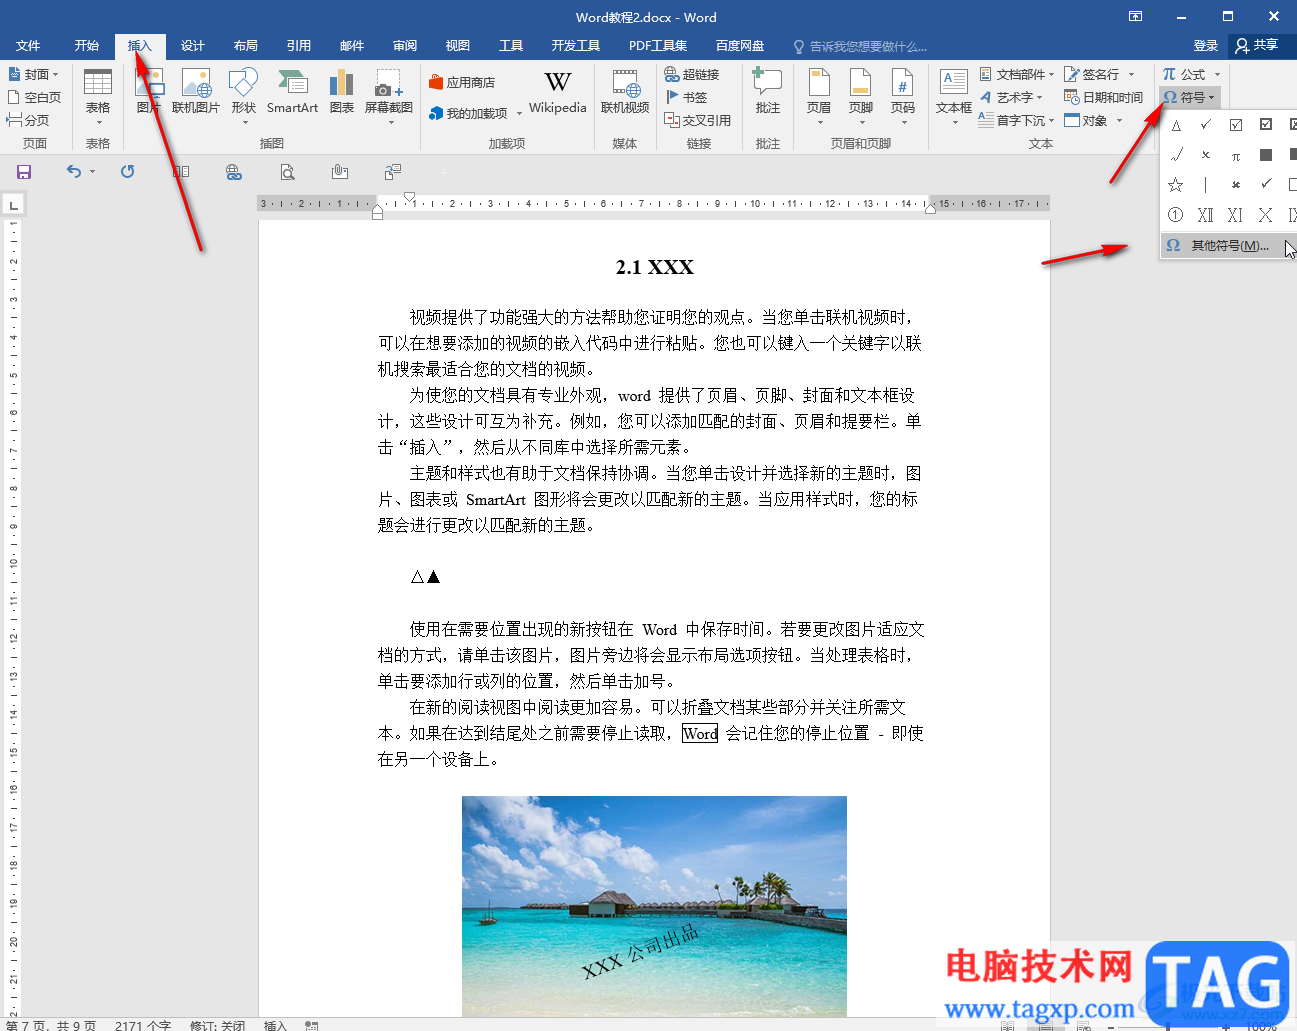Add a hyperlink with 超链接
1297x1031 pixels.
pos(692,74)
